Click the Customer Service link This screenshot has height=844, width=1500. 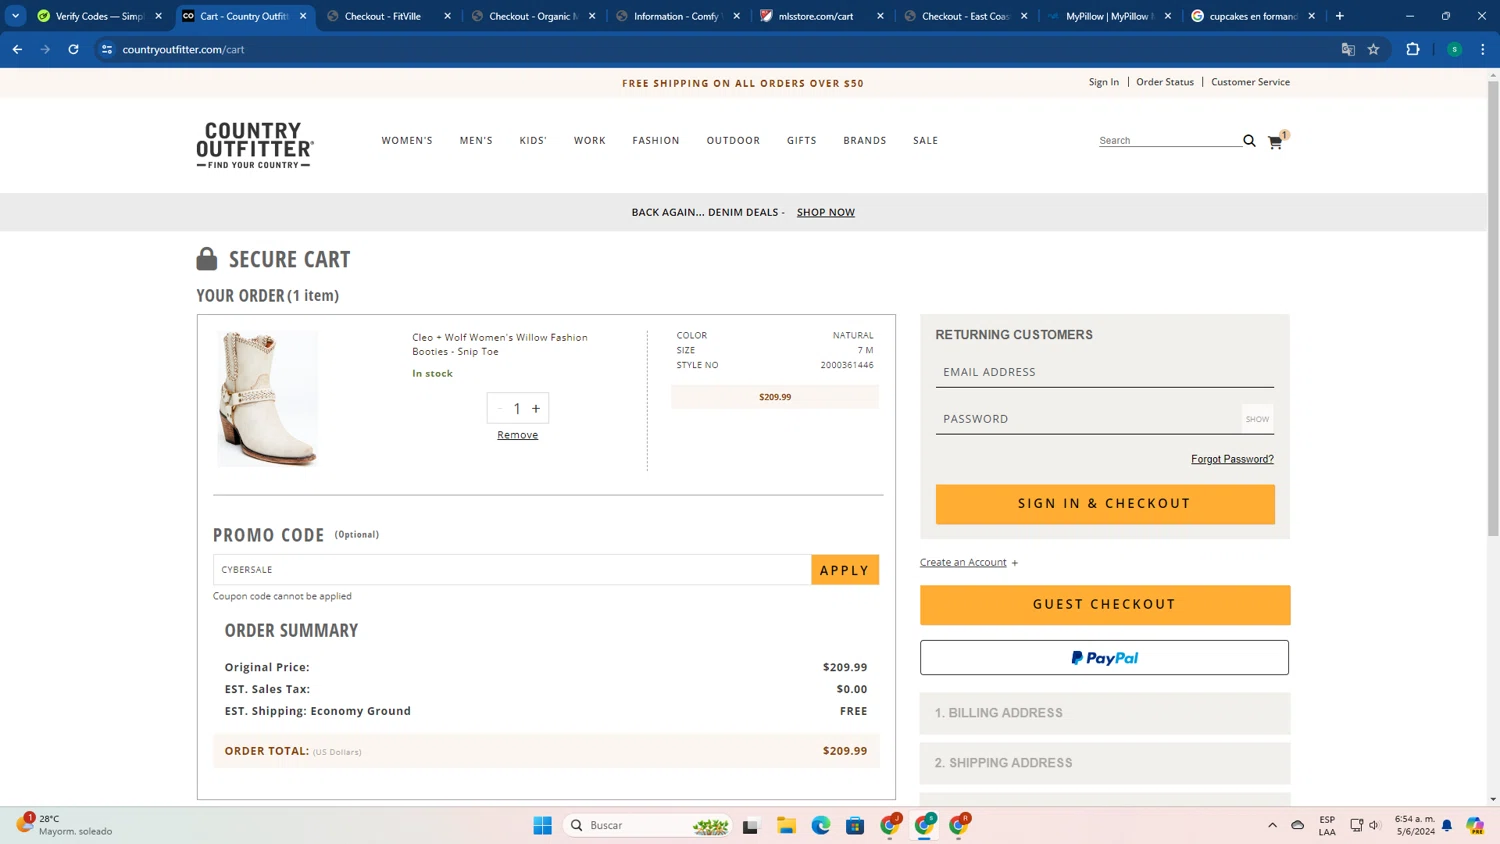(1250, 82)
